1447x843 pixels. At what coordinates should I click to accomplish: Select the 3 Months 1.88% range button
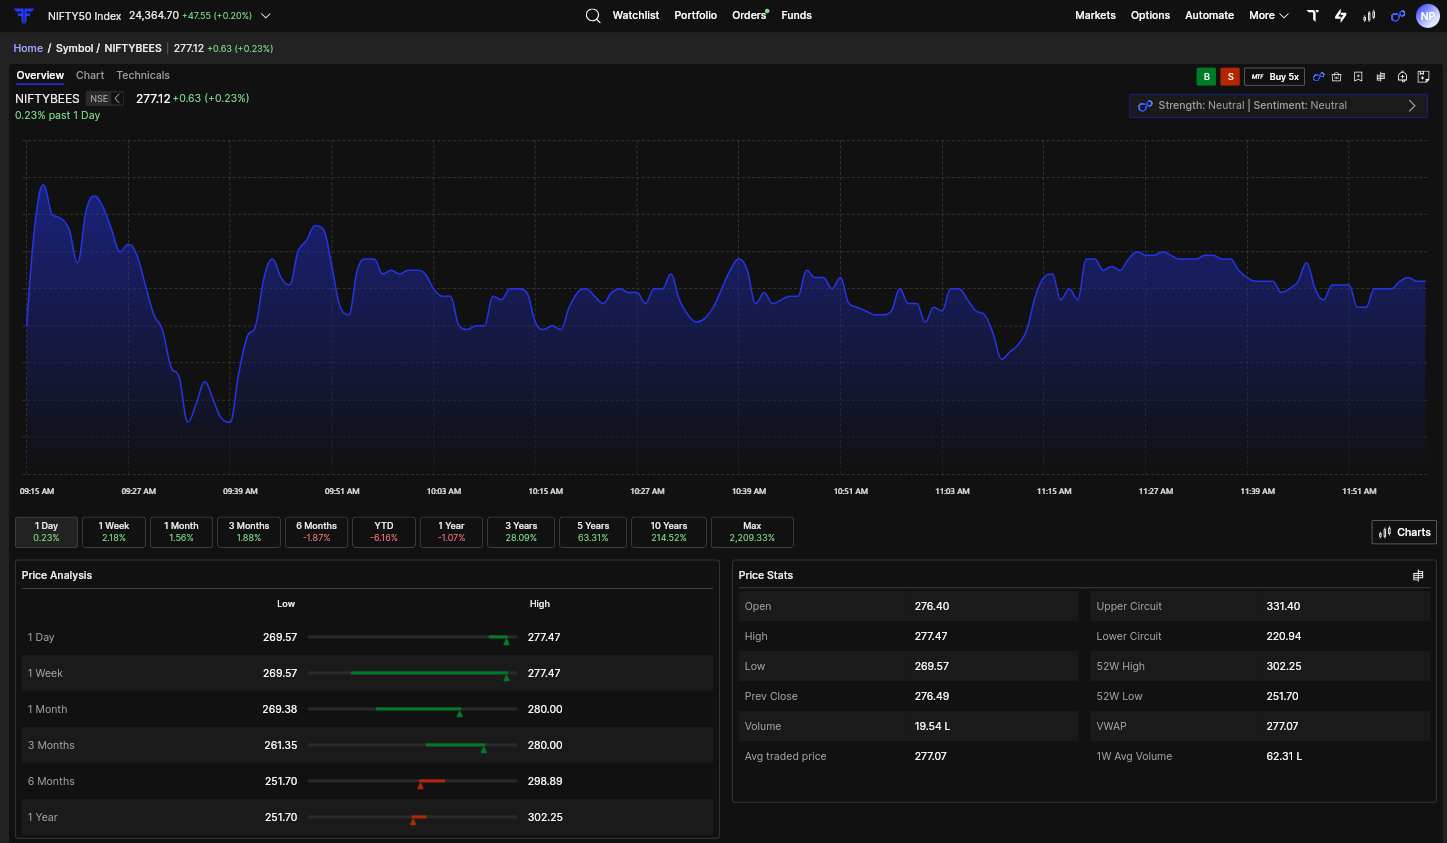249,532
